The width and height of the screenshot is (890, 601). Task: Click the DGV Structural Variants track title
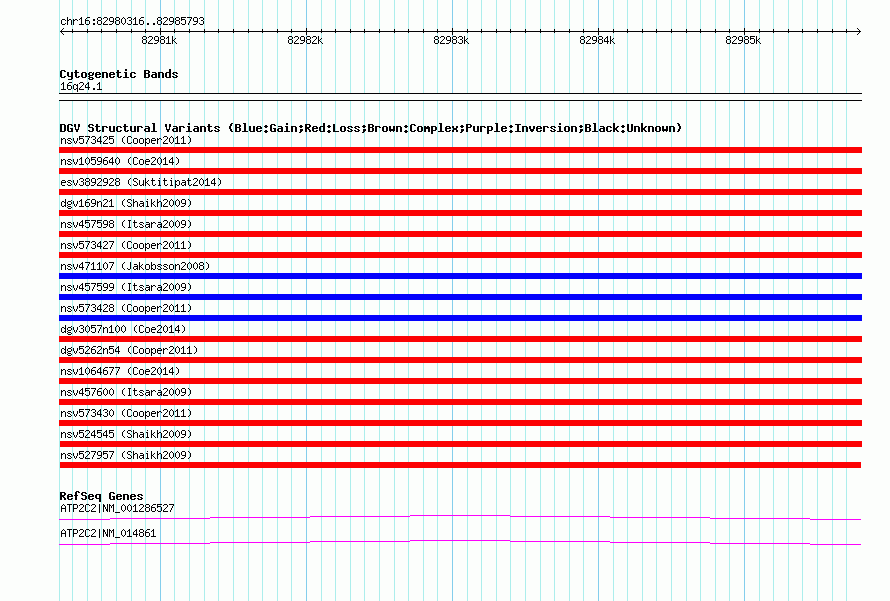pyautogui.click(x=370, y=128)
